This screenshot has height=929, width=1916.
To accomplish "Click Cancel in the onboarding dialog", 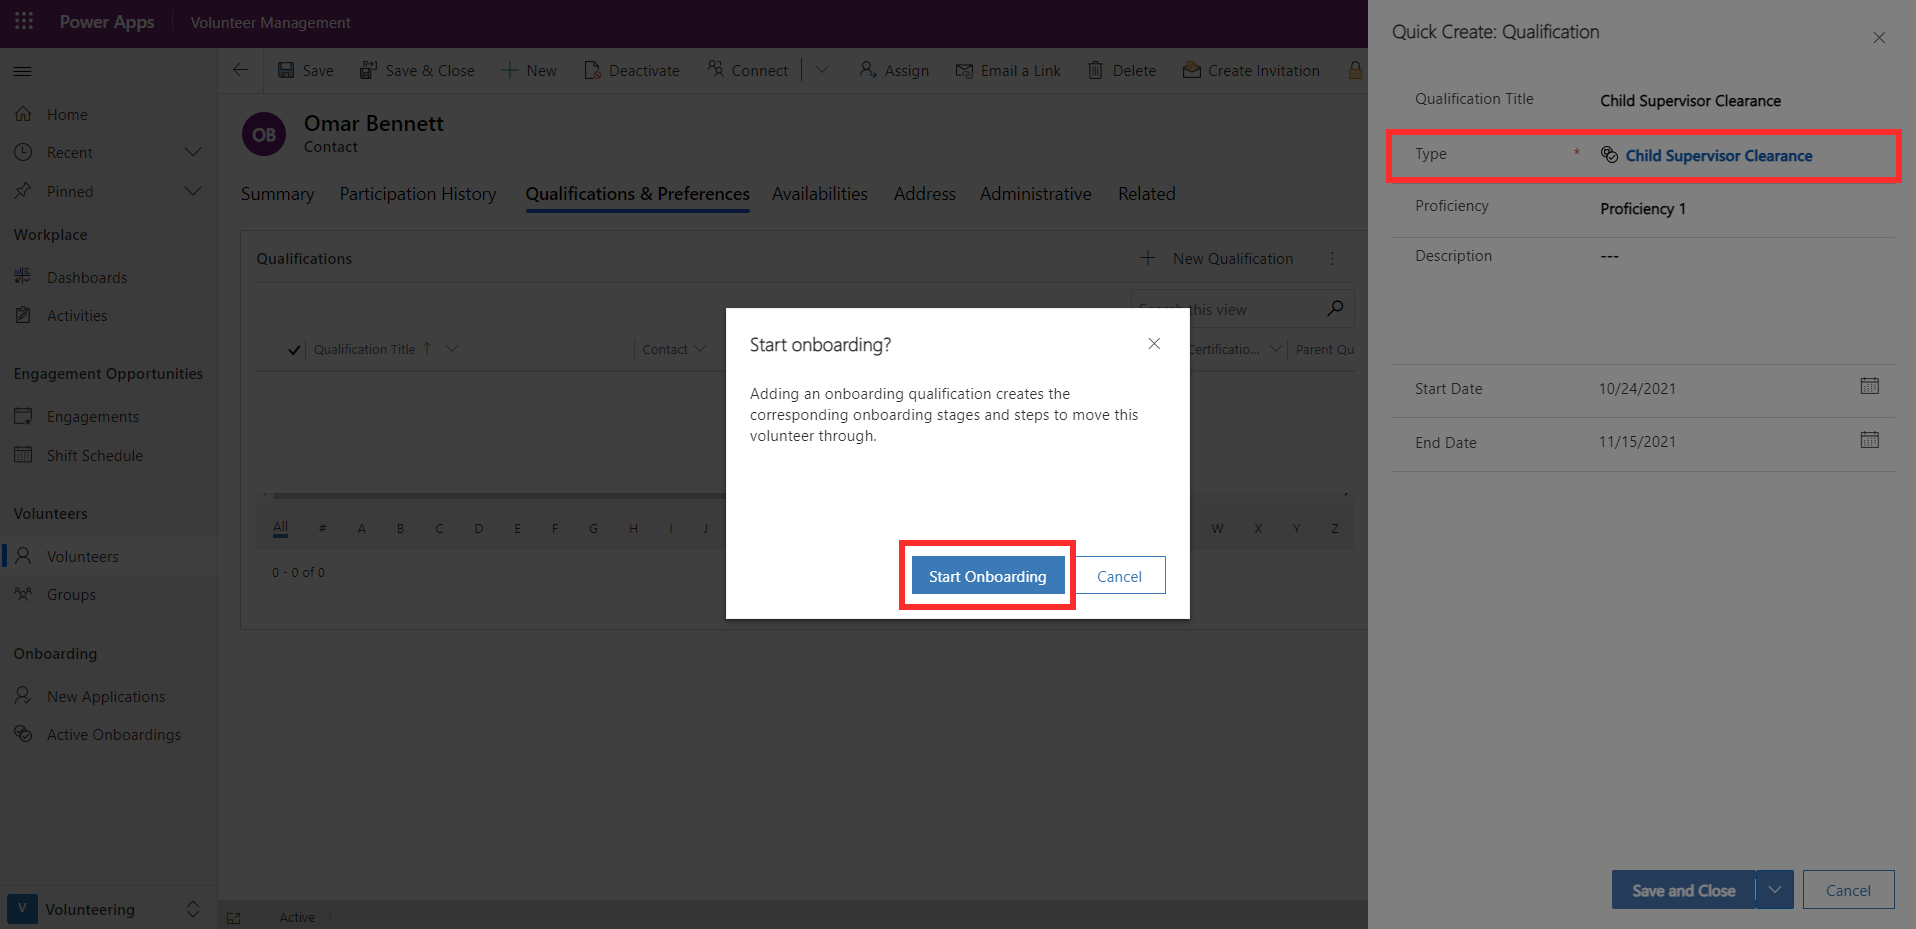I will (x=1119, y=576).
